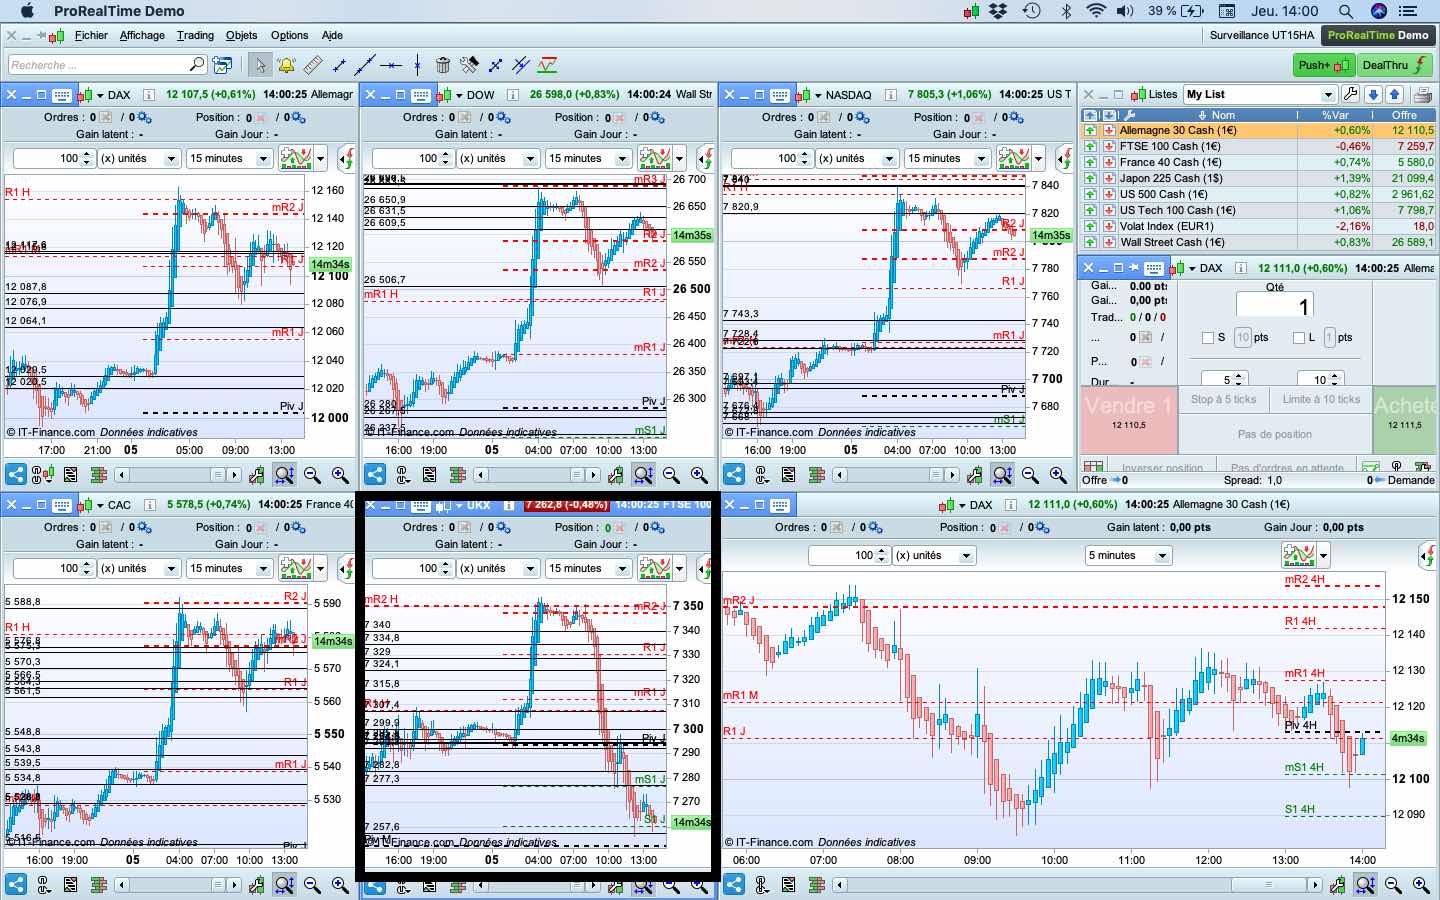This screenshot has width=1440, height=900.
Task: Select the ruler measuring tool
Action: (x=313, y=65)
